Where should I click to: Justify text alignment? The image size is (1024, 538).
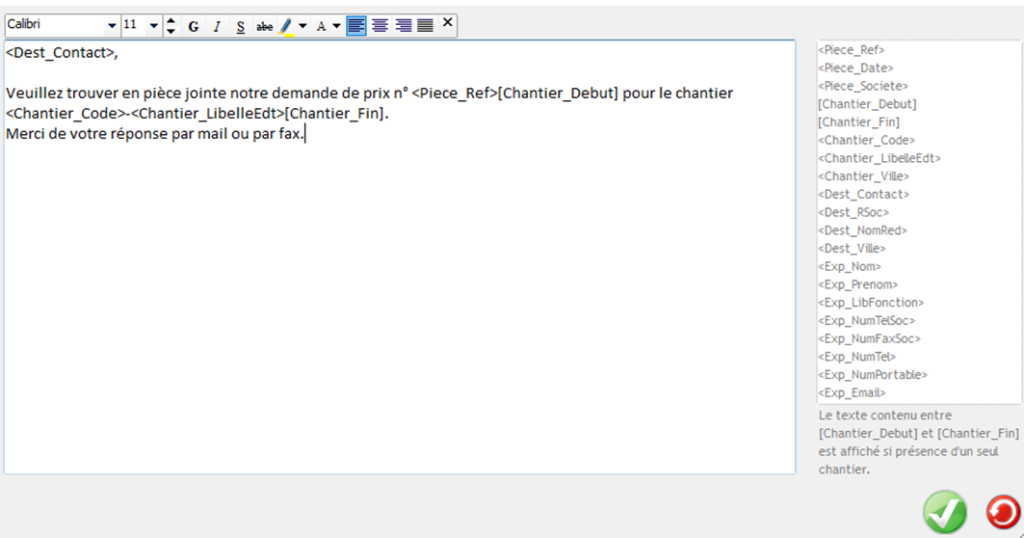tap(425, 26)
